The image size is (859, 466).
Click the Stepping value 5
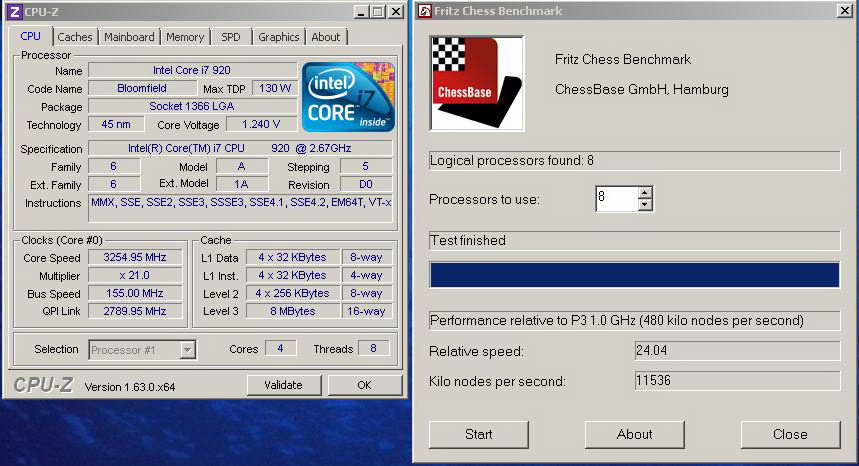pyautogui.click(x=366, y=166)
